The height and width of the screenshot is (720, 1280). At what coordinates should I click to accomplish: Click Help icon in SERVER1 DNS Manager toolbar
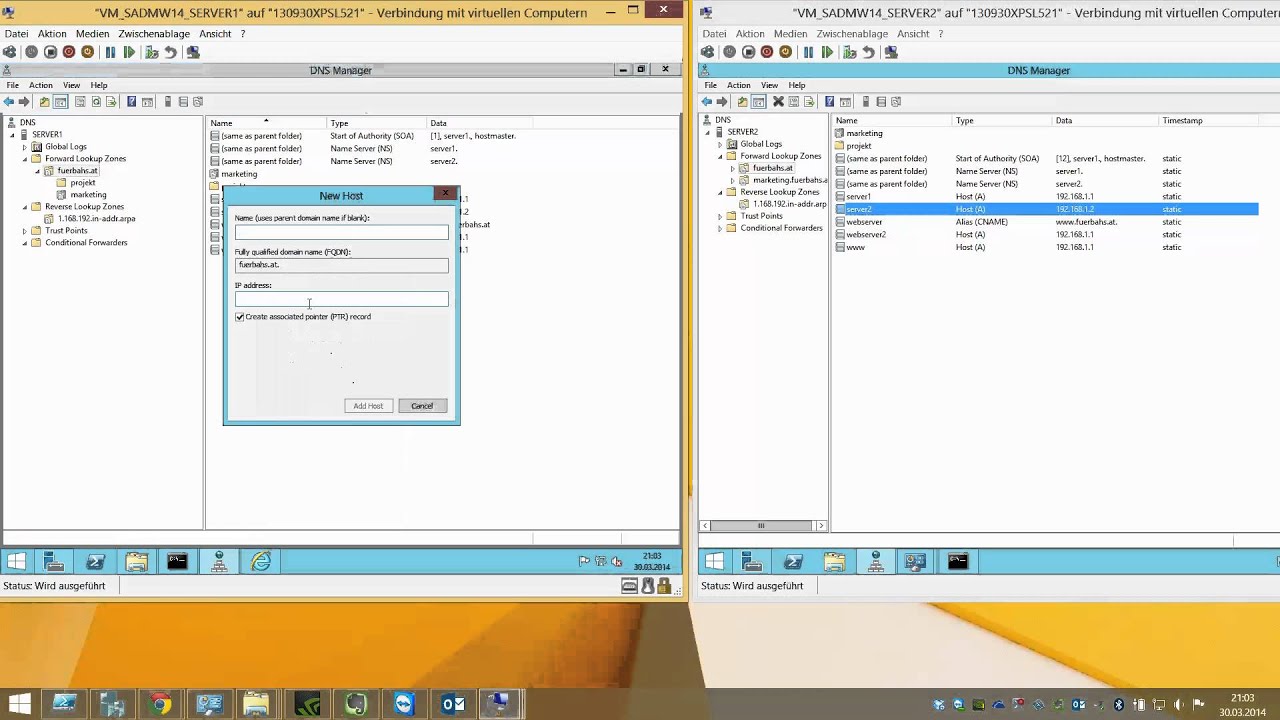[x=131, y=102]
